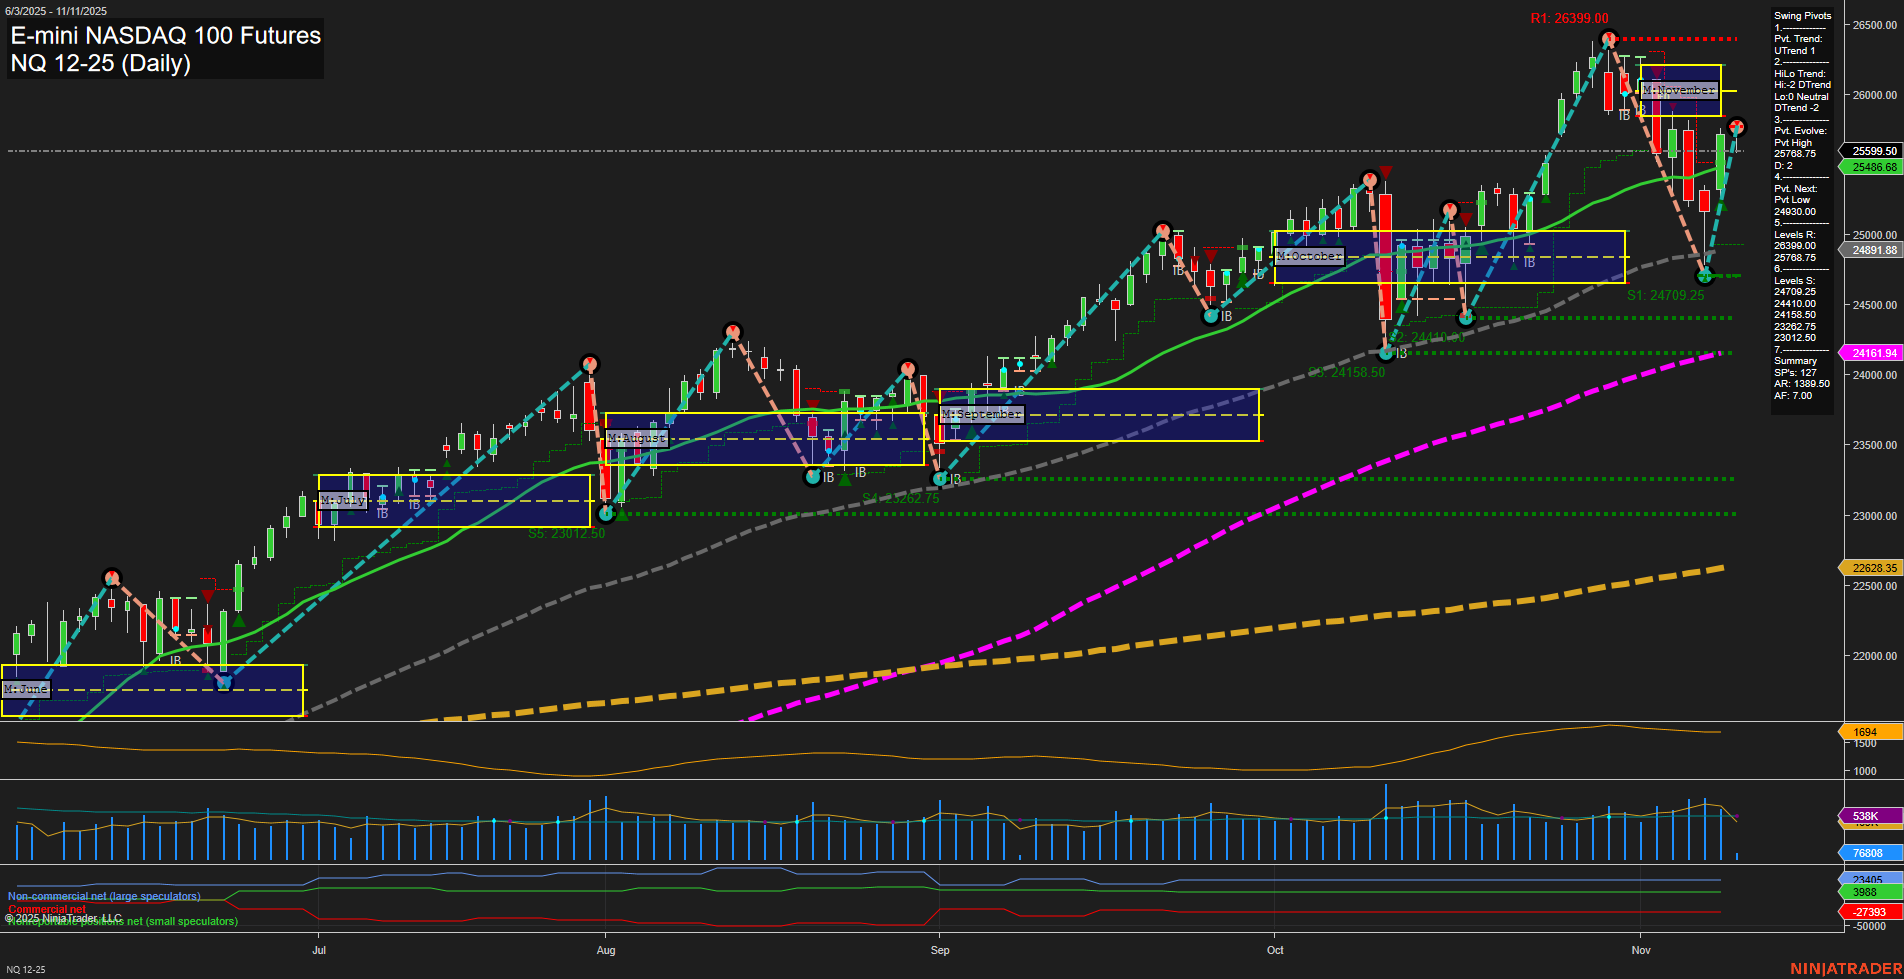Select the IB label beside the November range box
The image size is (1904, 979).
pyautogui.click(x=1625, y=115)
